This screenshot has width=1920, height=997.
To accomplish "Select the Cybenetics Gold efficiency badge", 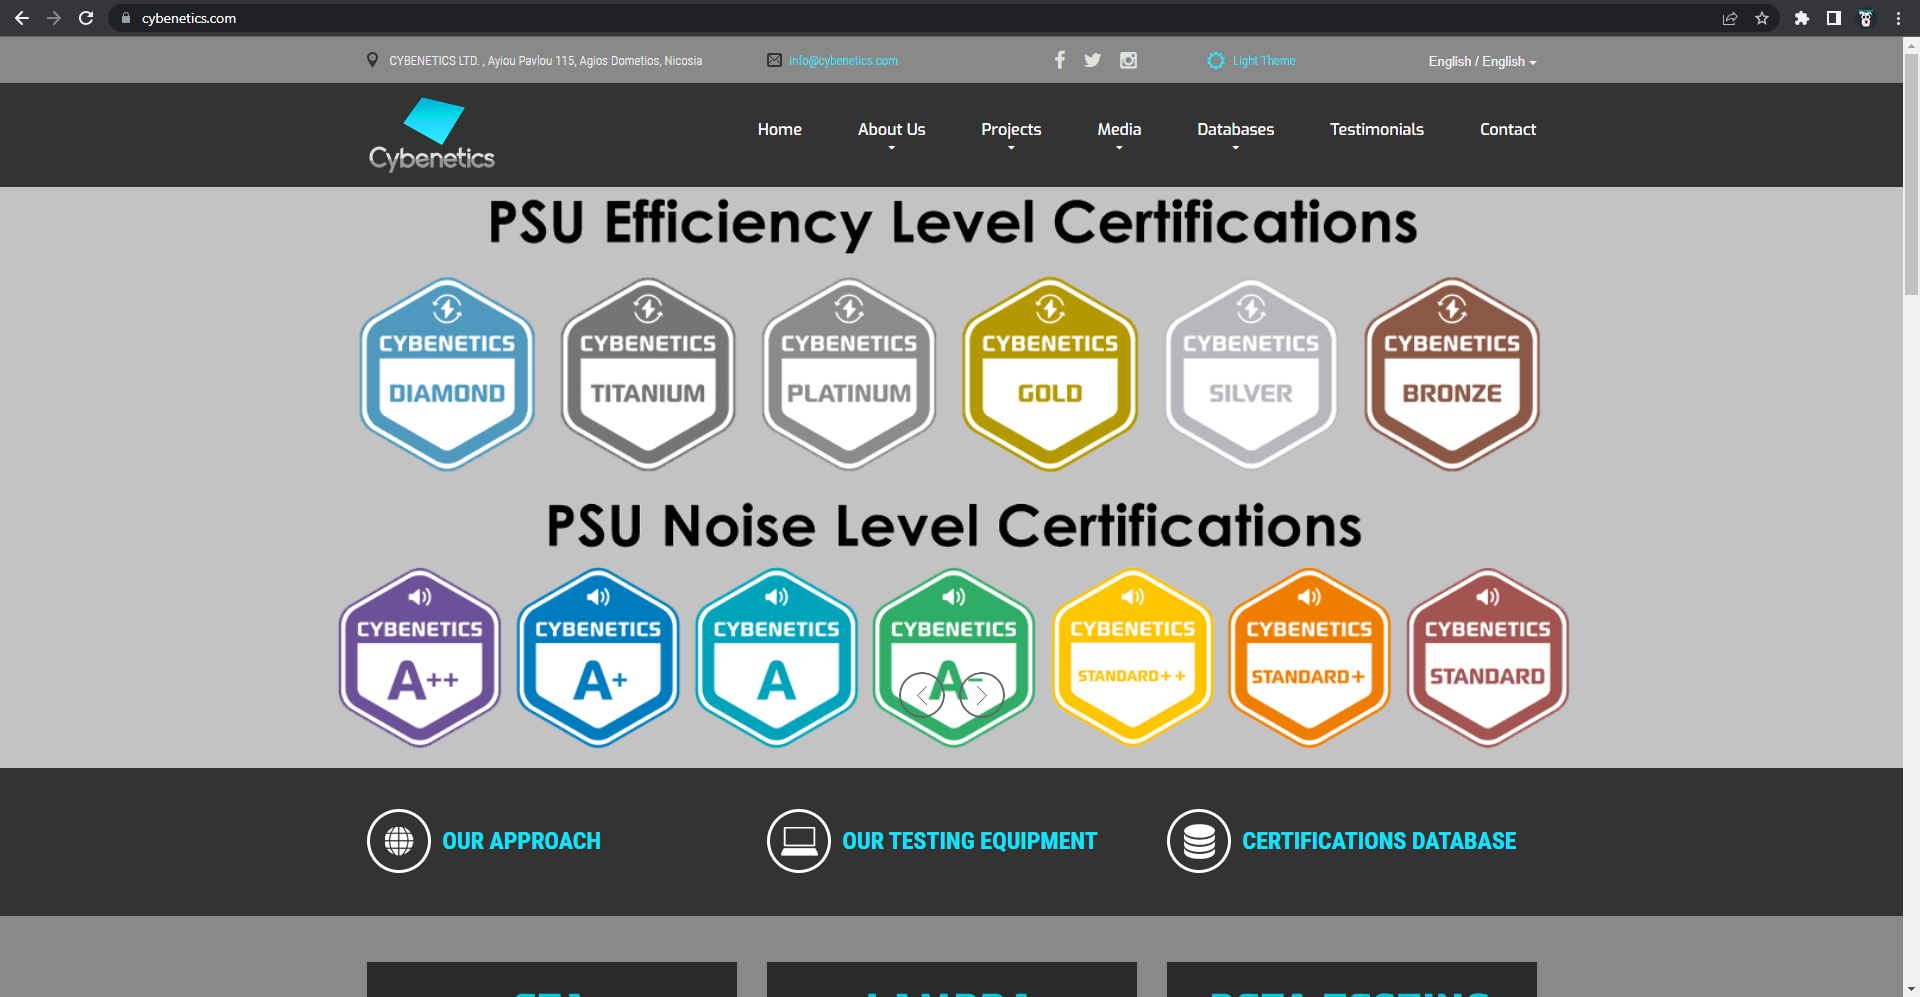I will coord(1050,374).
